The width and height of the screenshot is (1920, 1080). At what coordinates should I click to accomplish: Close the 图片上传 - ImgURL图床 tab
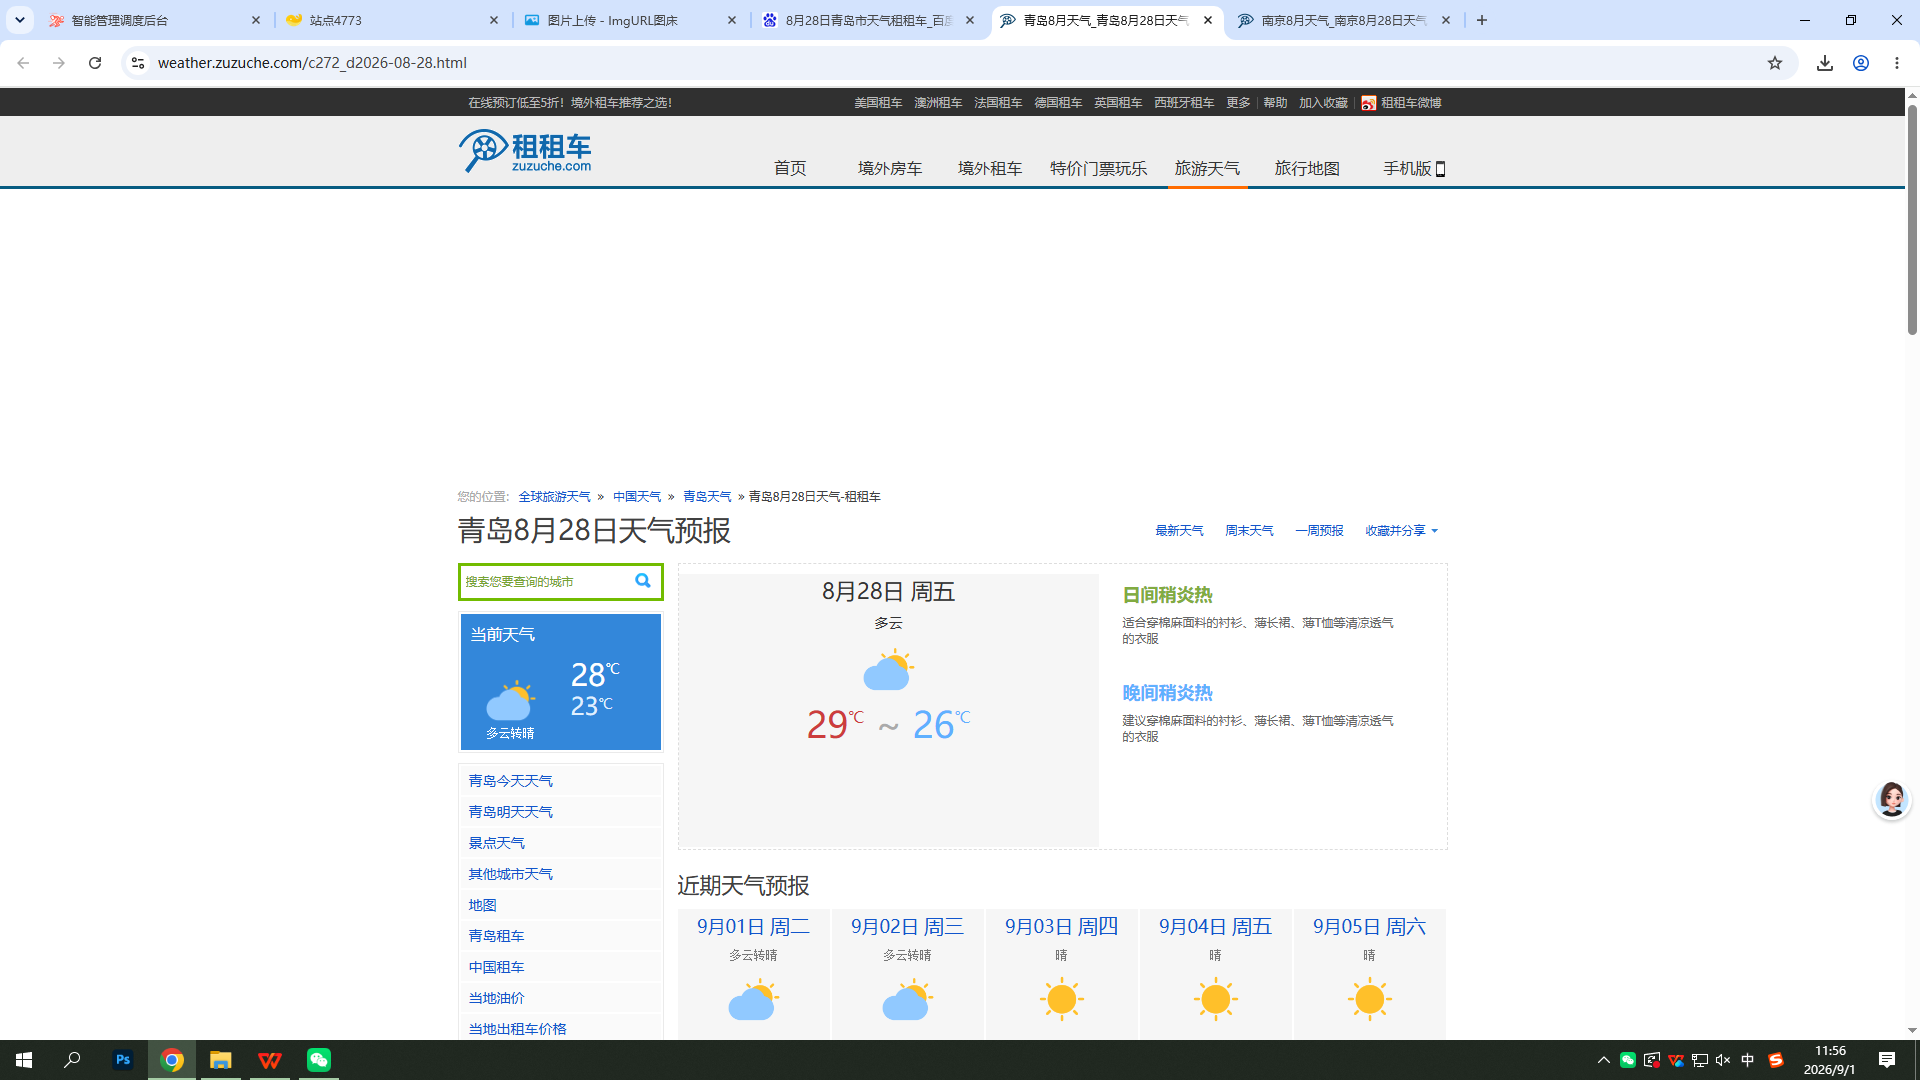732,20
